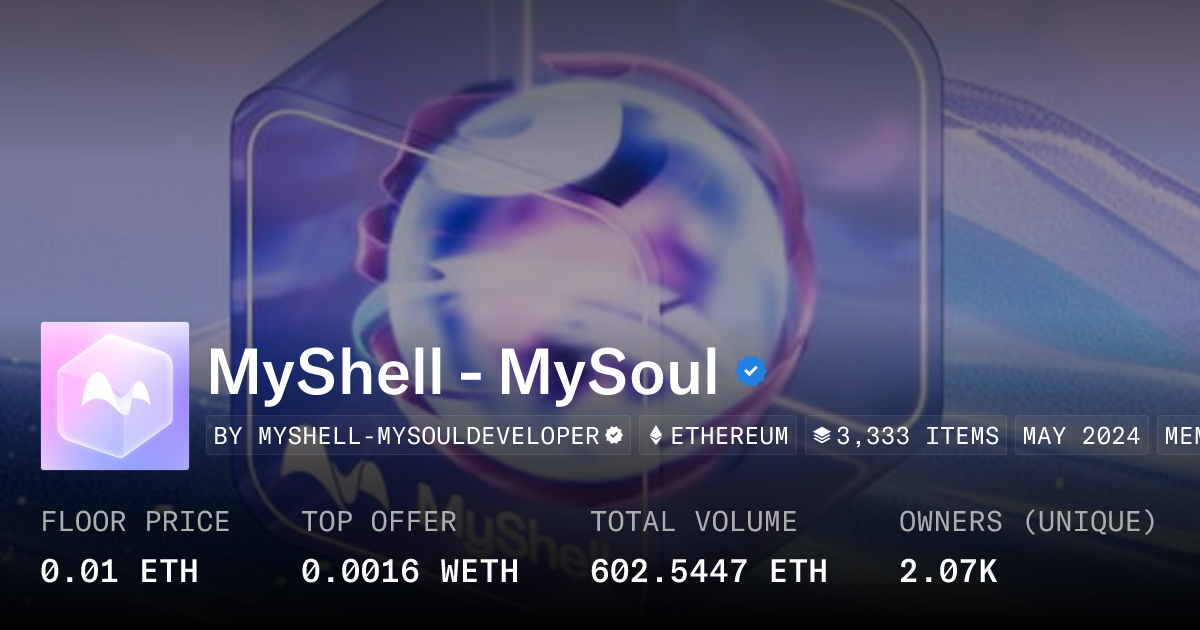Click the stacked layers items icon
1200x630 pixels.
pos(822,436)
